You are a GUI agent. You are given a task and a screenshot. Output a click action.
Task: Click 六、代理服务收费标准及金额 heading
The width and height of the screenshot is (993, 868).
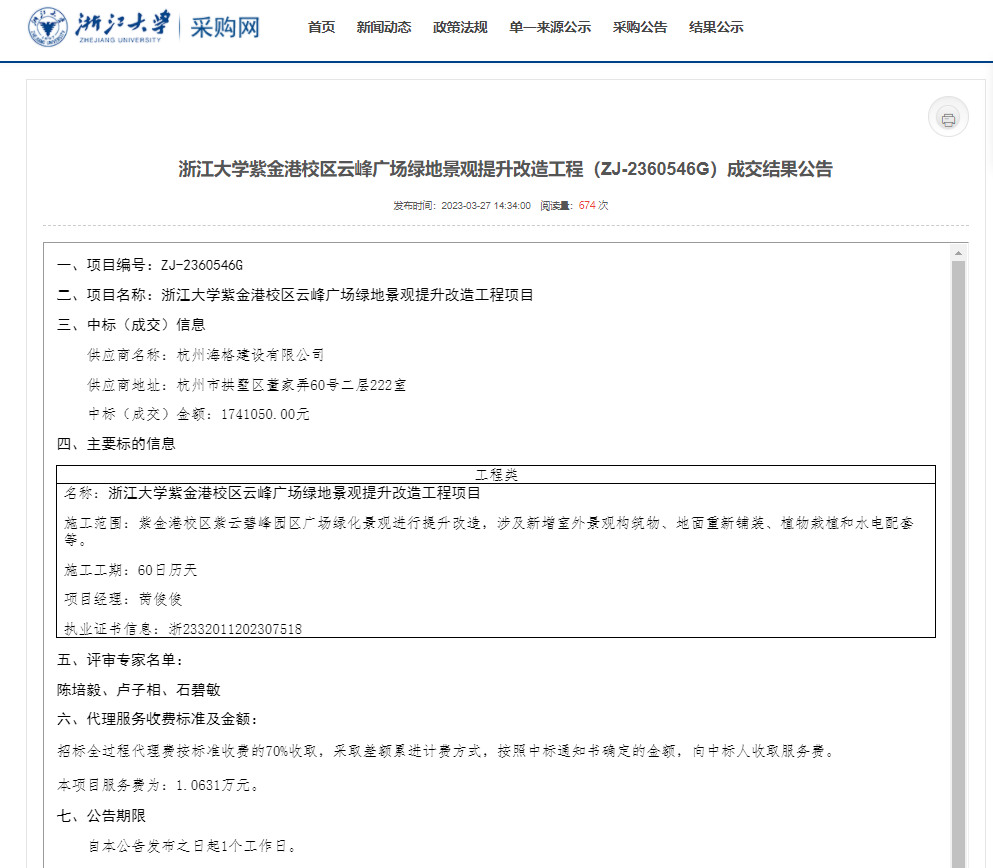tap(157, 719)
